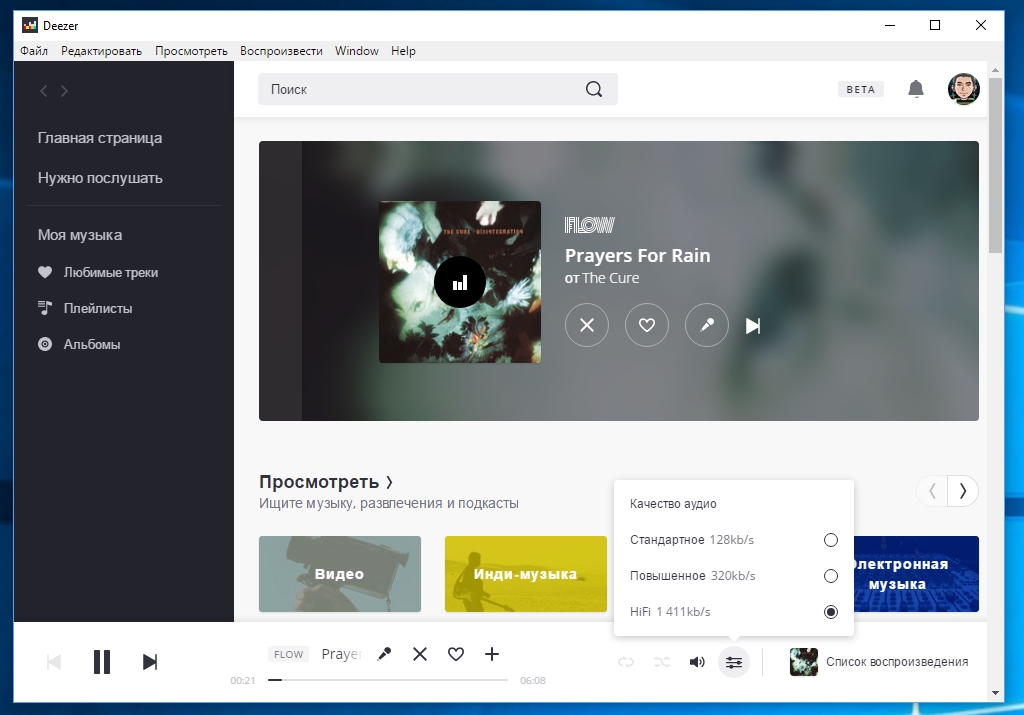The image size is (1024, 715).
Task: Open Редактировать menu
Action: [x=101, y=51]
